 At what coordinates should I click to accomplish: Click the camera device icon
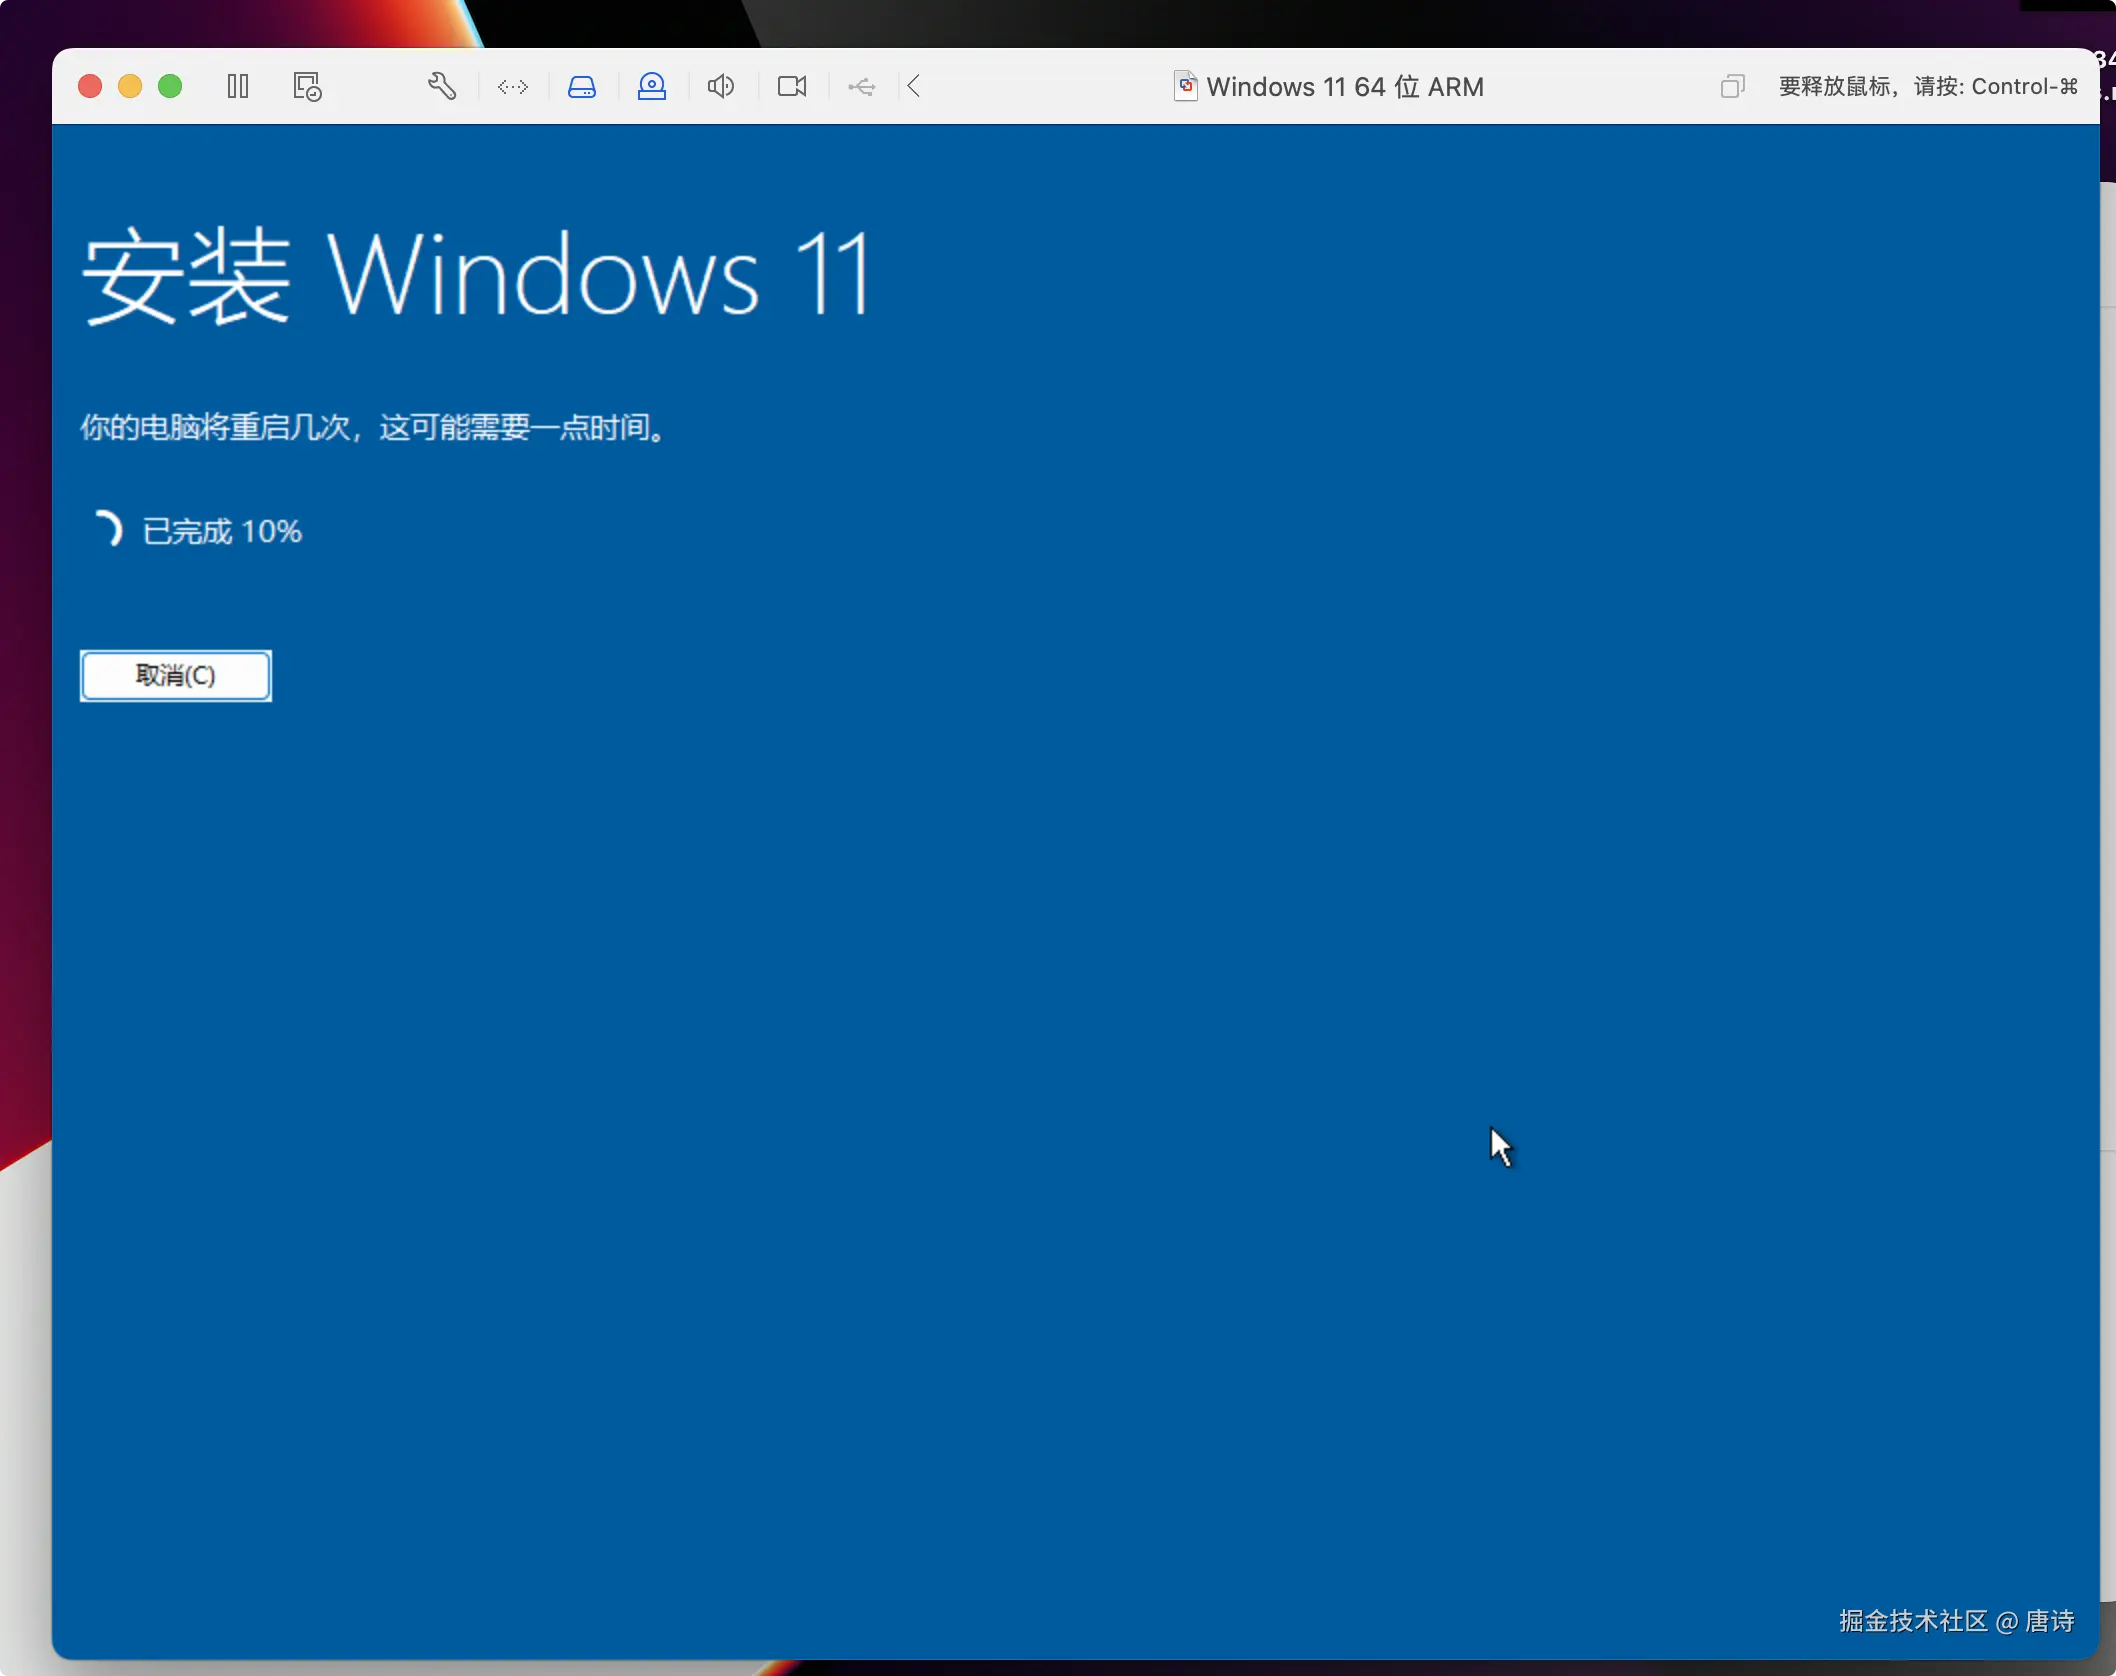click(792, 87)
